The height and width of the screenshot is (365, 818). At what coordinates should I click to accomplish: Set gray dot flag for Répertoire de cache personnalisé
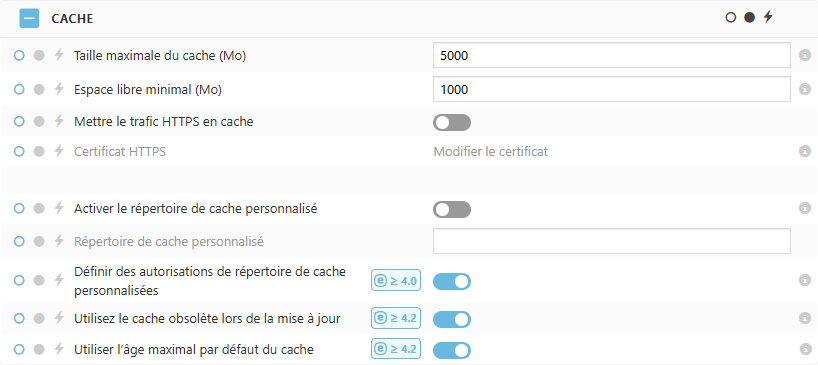[x=39, y=241]
